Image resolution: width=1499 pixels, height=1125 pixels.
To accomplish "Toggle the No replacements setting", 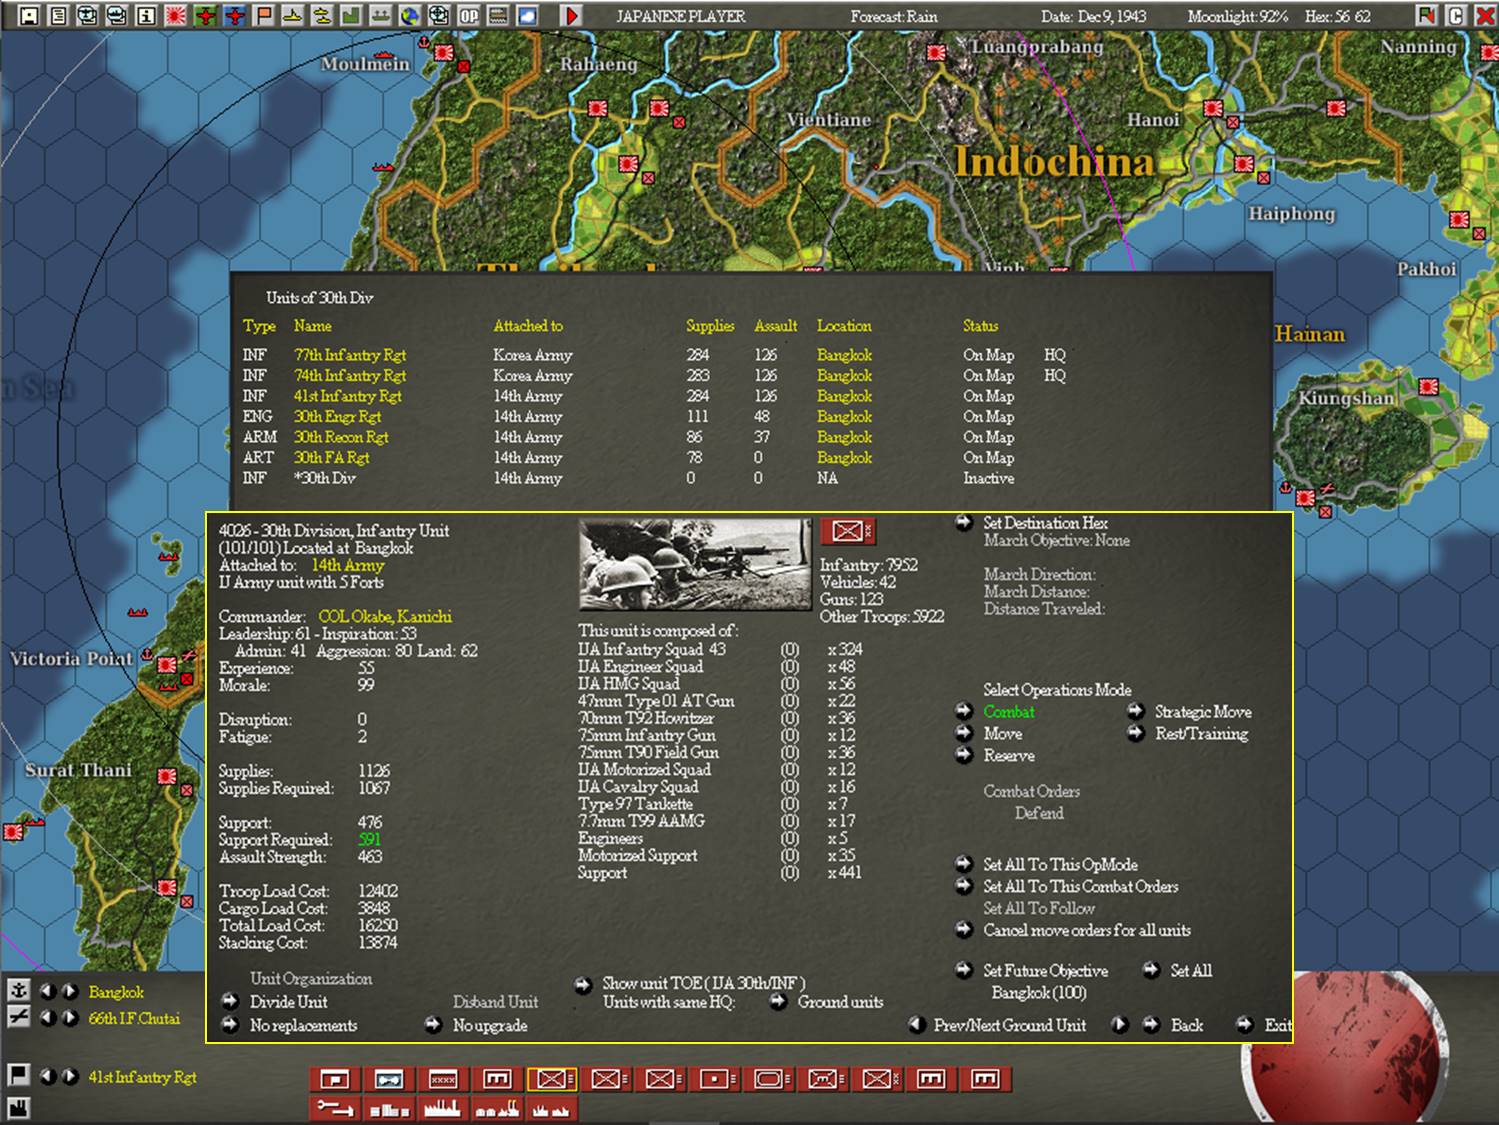I will pos(303,1025).
